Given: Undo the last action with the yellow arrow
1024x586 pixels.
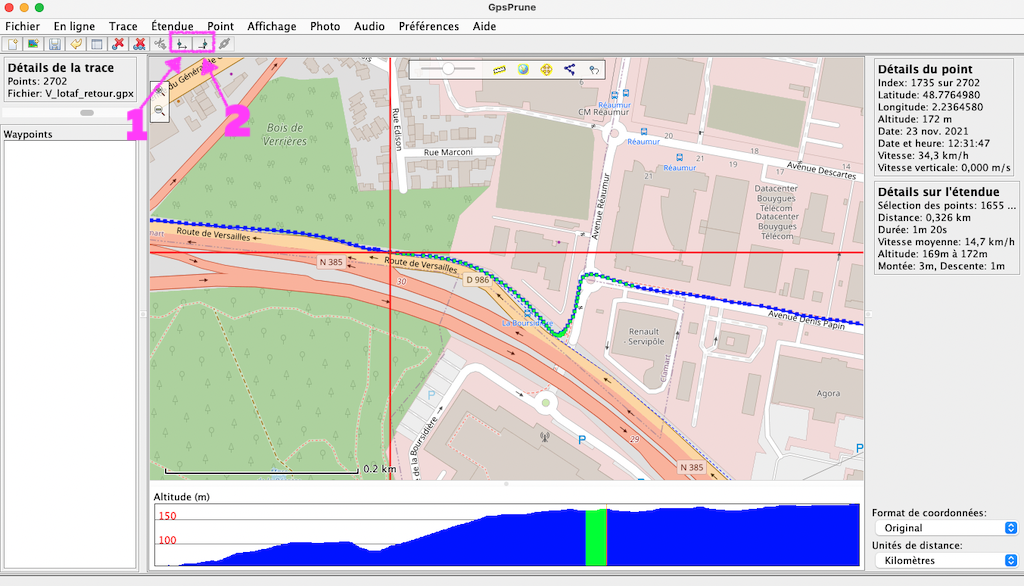Looking at the screenshot, I should (x=75, y=44).
